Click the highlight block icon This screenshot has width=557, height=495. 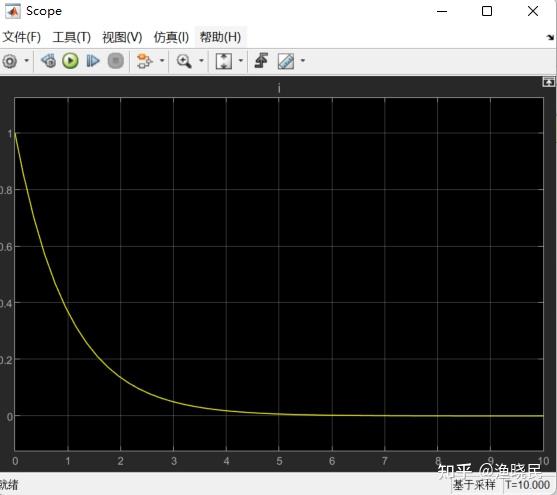click(x=145, y=61)
